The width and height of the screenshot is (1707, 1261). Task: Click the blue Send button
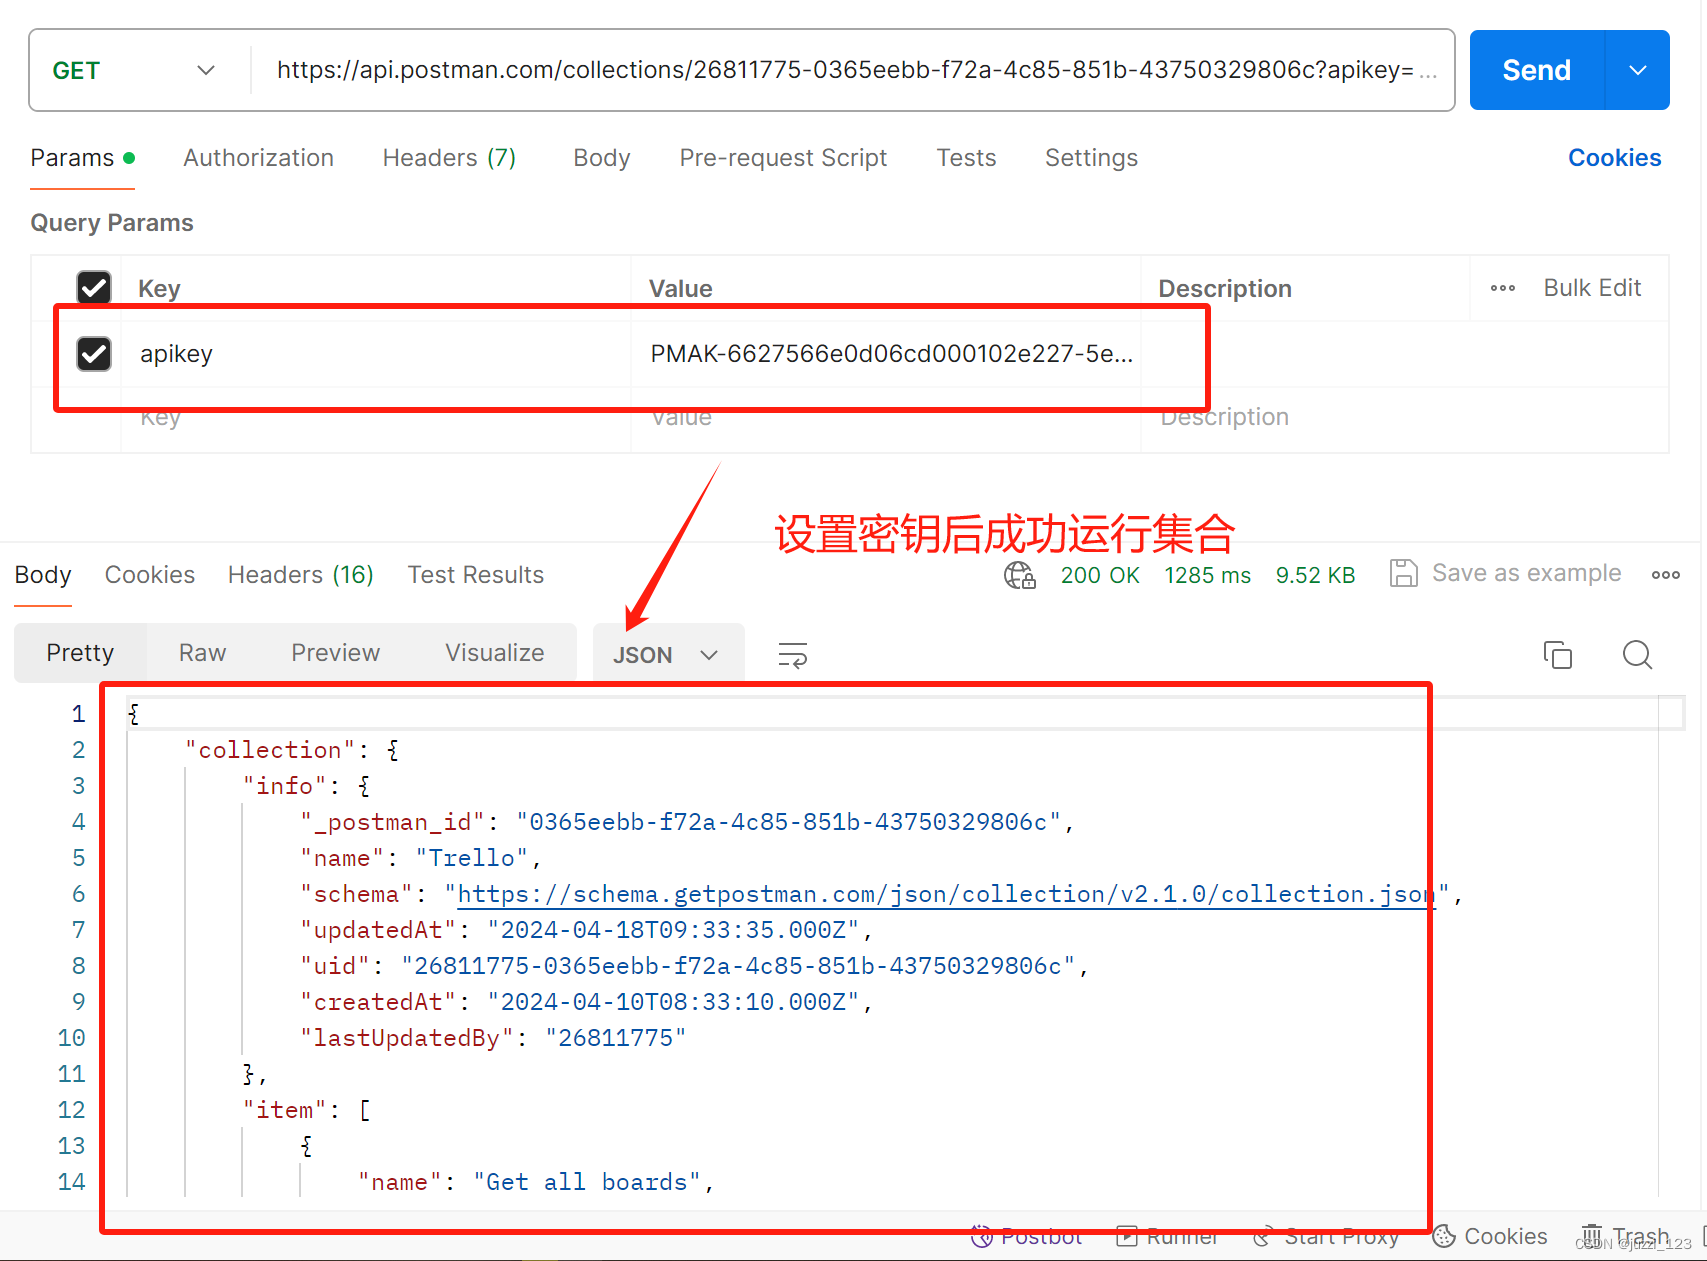[1536, 70]
